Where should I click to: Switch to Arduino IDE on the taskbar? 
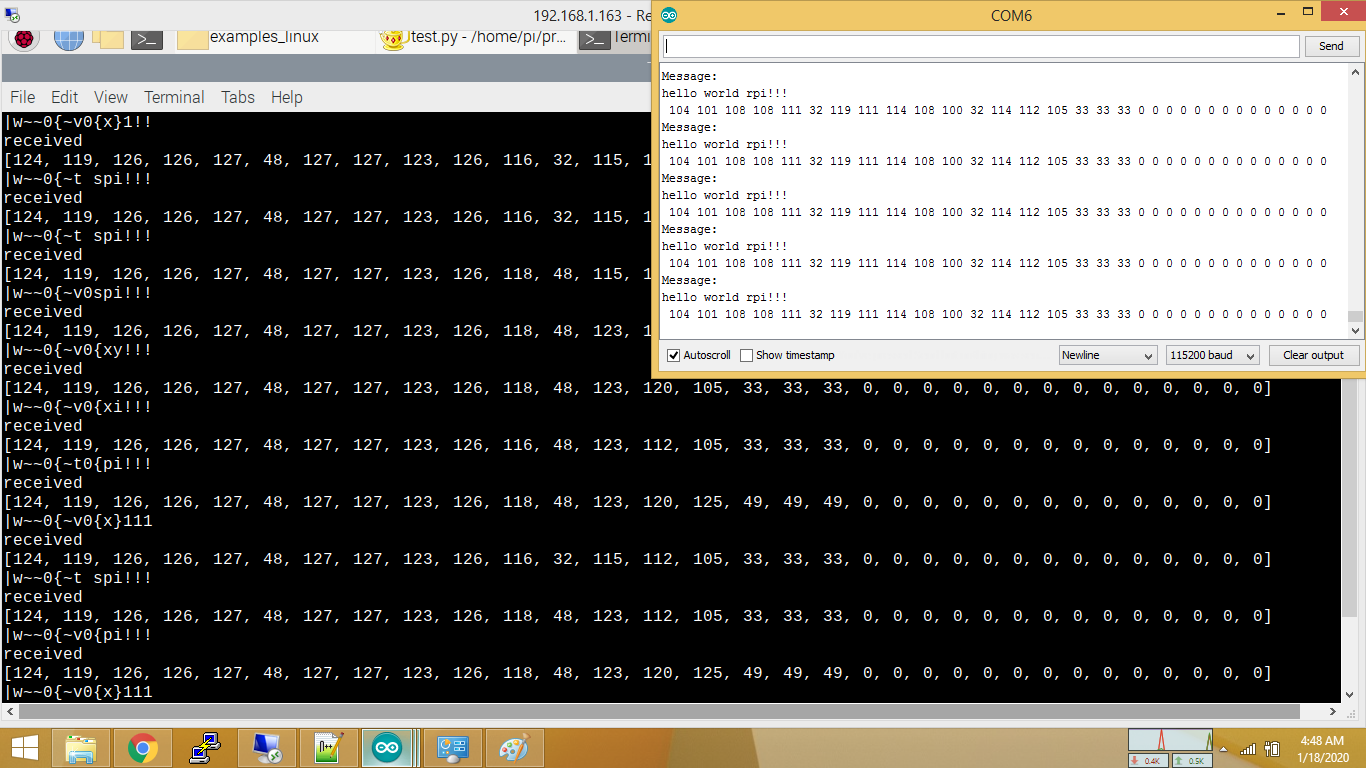[x=389, y=748]
